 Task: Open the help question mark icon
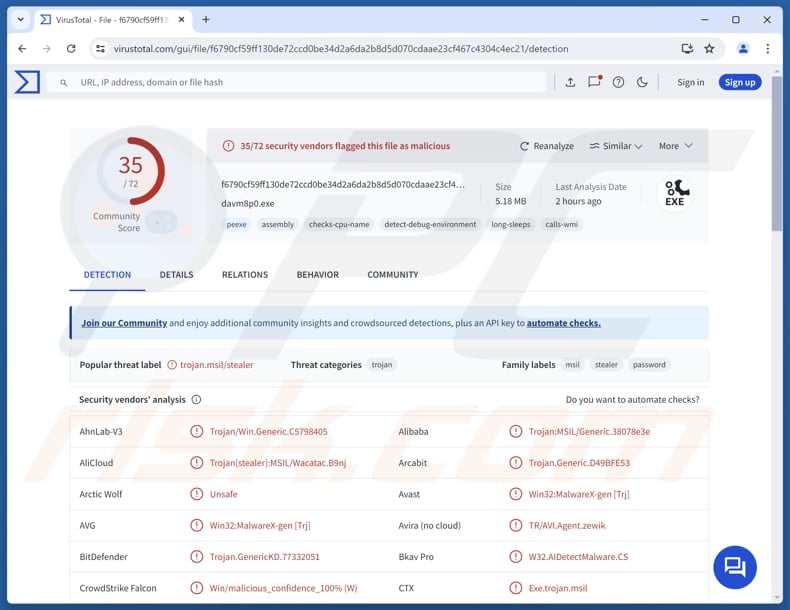pos(618,82)
